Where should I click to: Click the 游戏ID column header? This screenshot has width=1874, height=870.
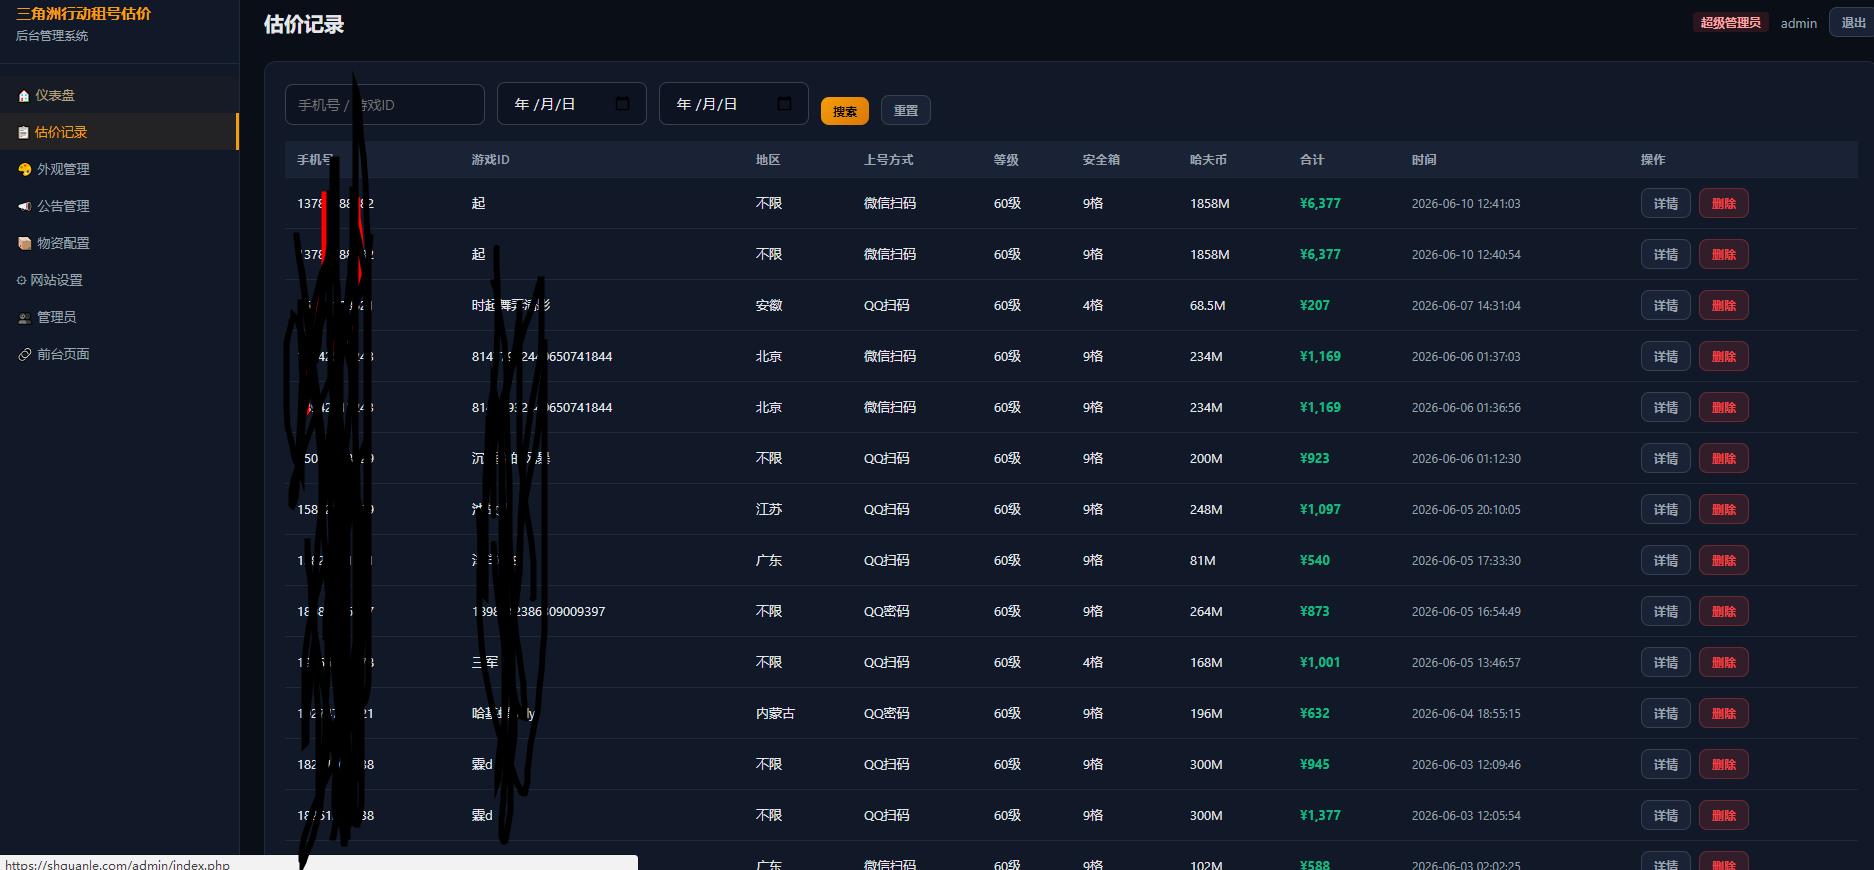coord(490,160)
